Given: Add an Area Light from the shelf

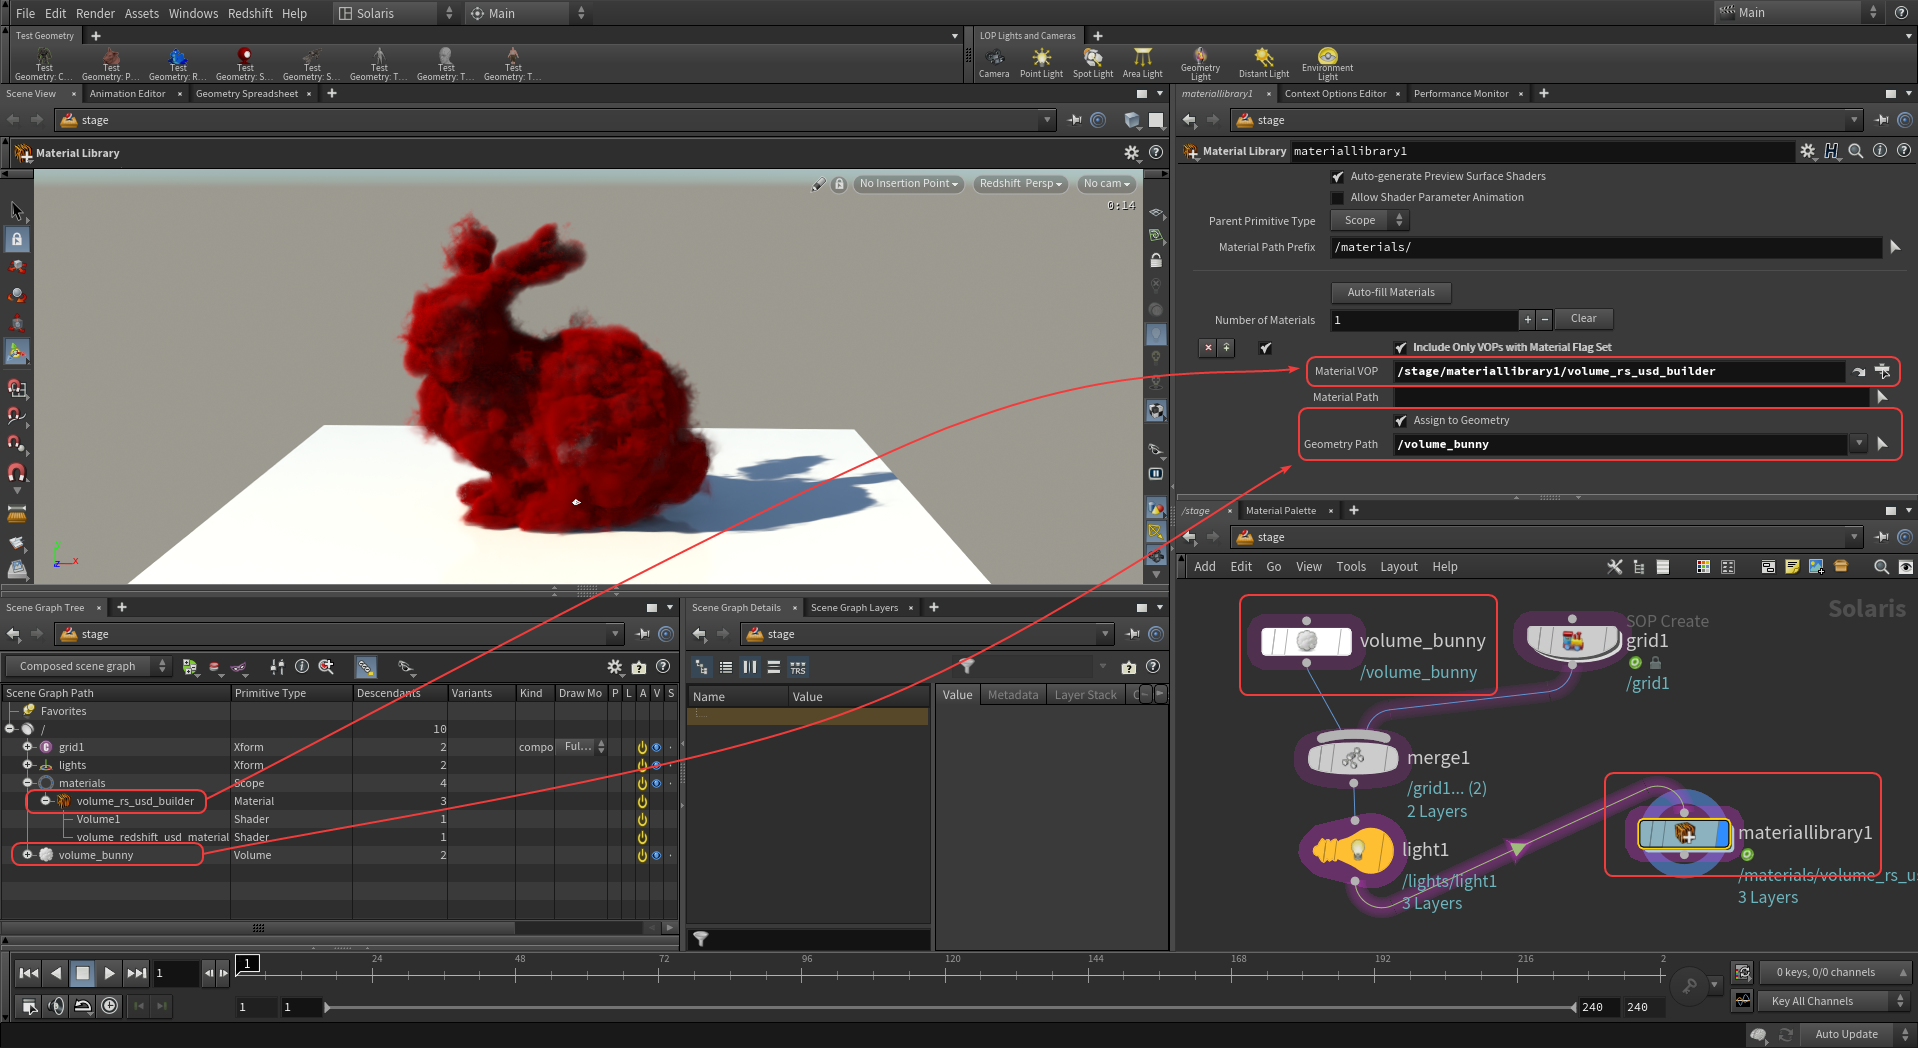Looking at the screenshot, I should pyautogui.click(x=1142, y=62).
